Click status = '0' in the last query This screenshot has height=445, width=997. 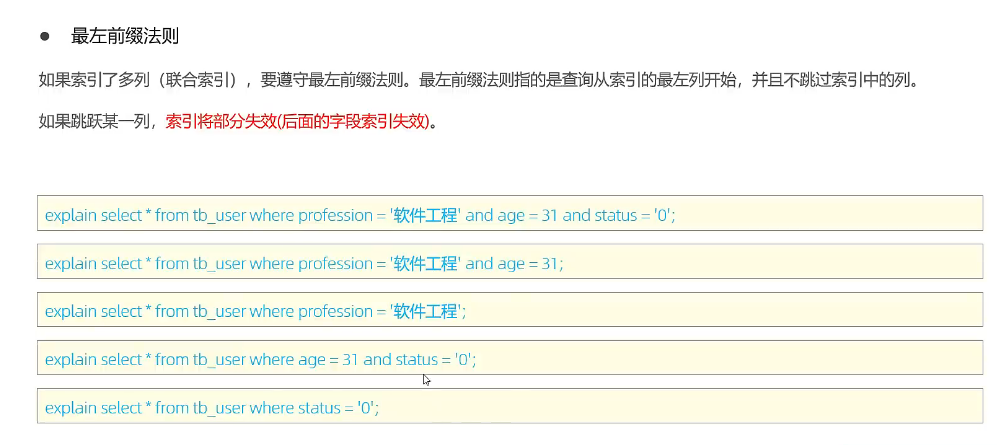338,407
